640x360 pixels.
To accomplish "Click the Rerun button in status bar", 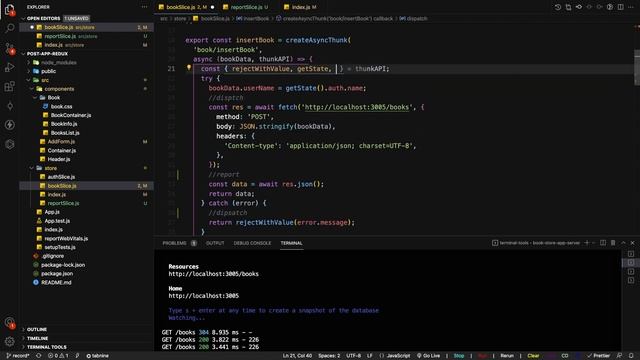I will coord(507,356).
